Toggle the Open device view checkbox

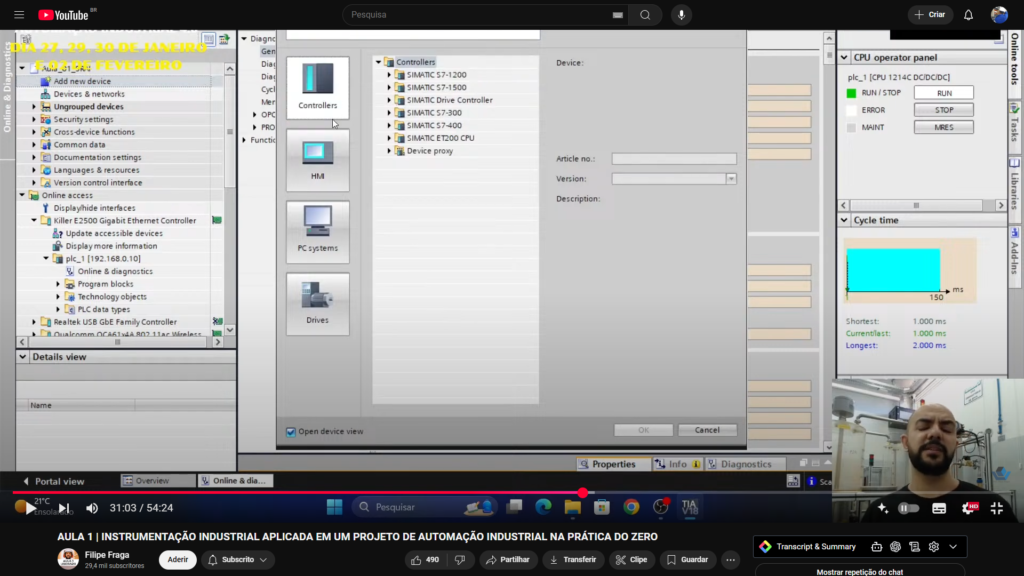pyautogui.click(x=291, y=432)
